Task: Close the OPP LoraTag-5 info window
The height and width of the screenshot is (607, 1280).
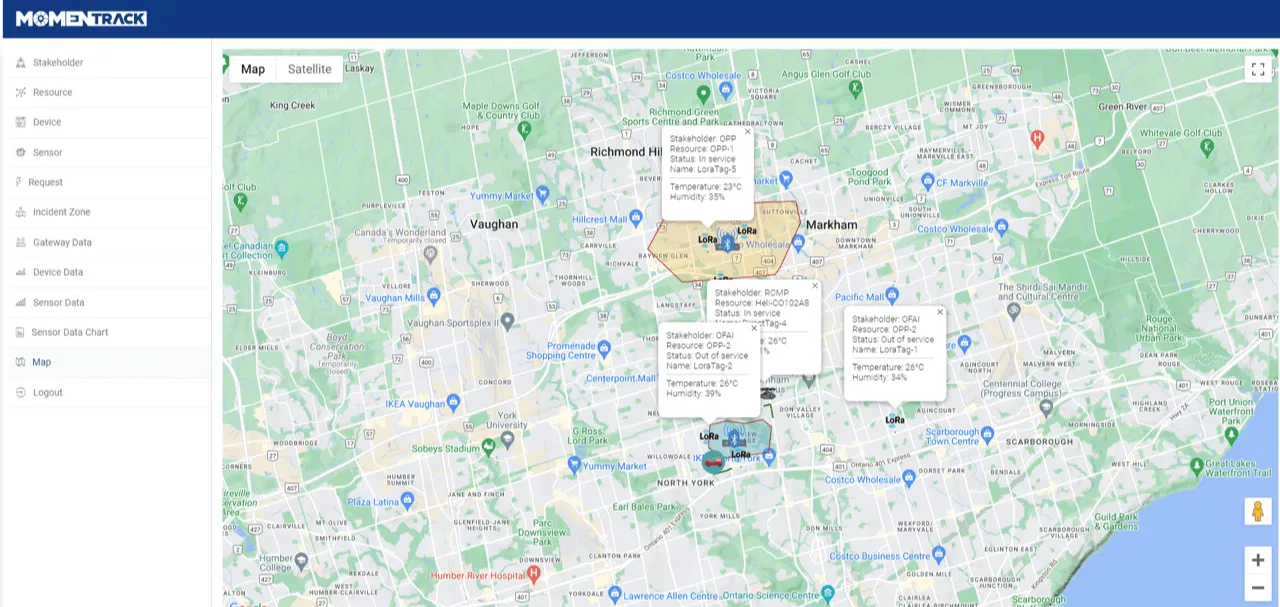Action: point(747,131)
